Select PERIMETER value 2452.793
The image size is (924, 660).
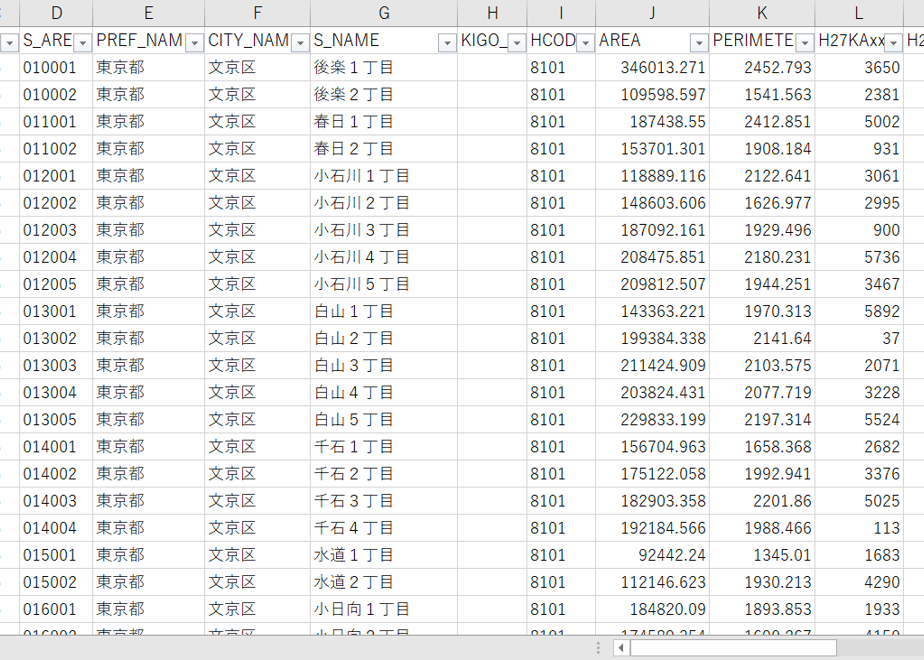762,67
